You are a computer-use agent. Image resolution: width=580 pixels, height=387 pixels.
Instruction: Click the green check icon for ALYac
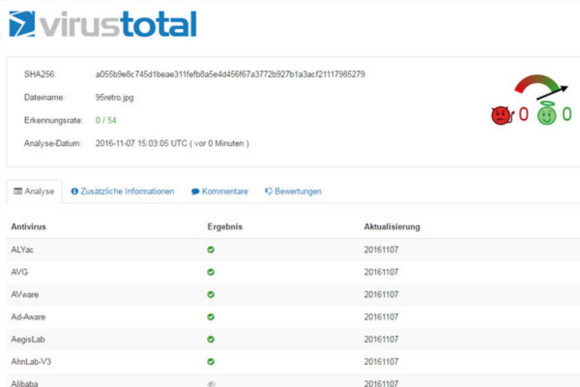211,250
